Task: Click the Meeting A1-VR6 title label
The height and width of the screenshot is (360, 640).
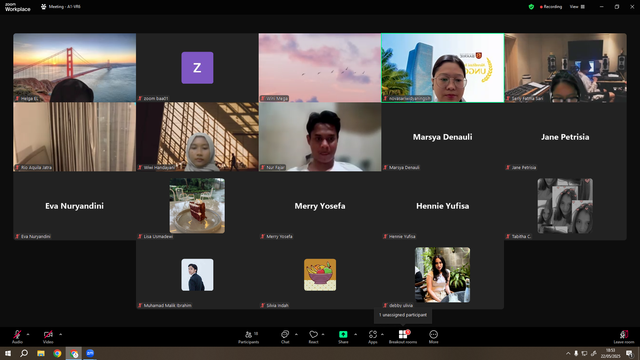Action: click(x=61, y=7)
